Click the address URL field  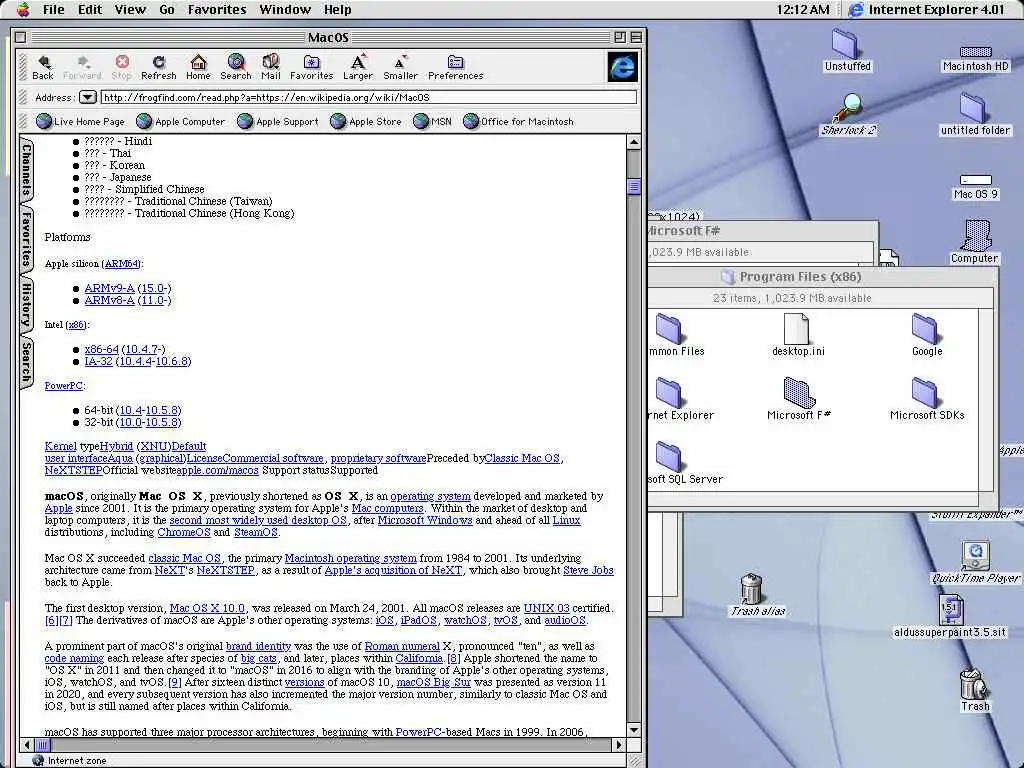(369, 97)
